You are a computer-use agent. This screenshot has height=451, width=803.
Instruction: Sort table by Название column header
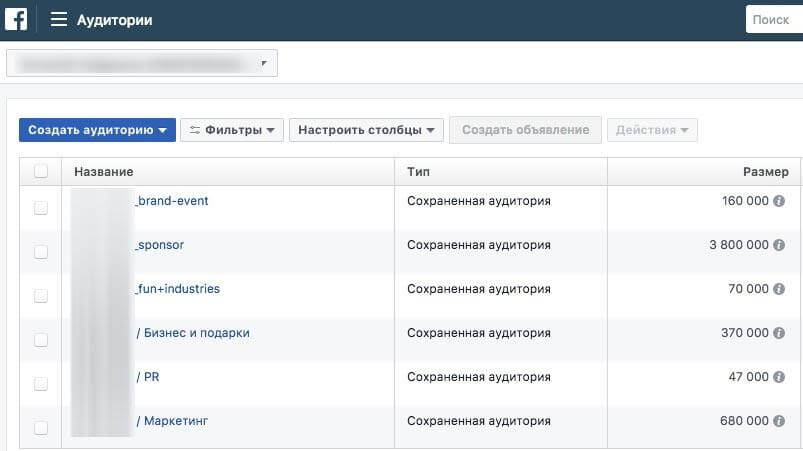point(104,172)
